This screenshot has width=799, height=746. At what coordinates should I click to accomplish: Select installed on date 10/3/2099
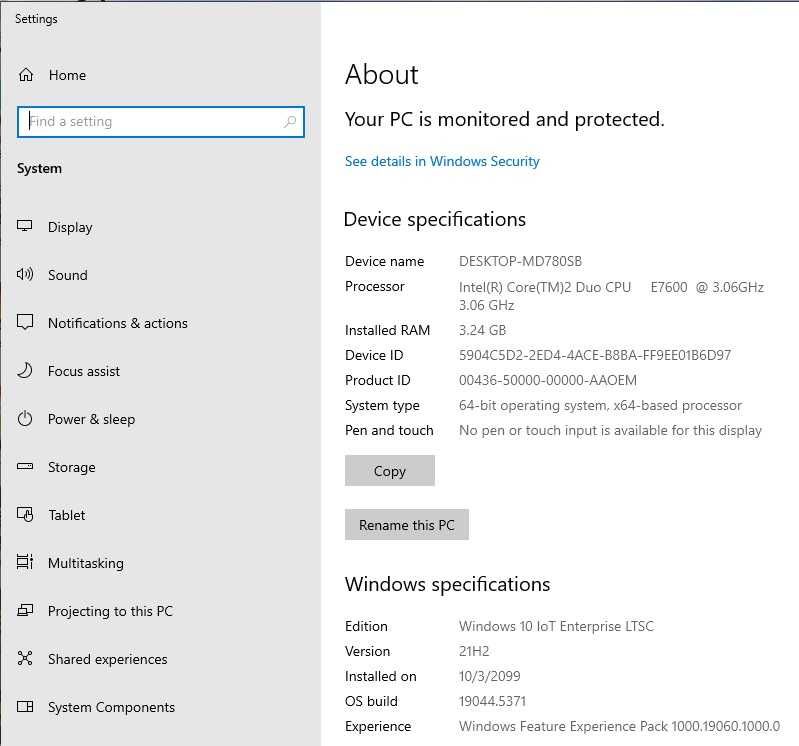pos(490,676)
